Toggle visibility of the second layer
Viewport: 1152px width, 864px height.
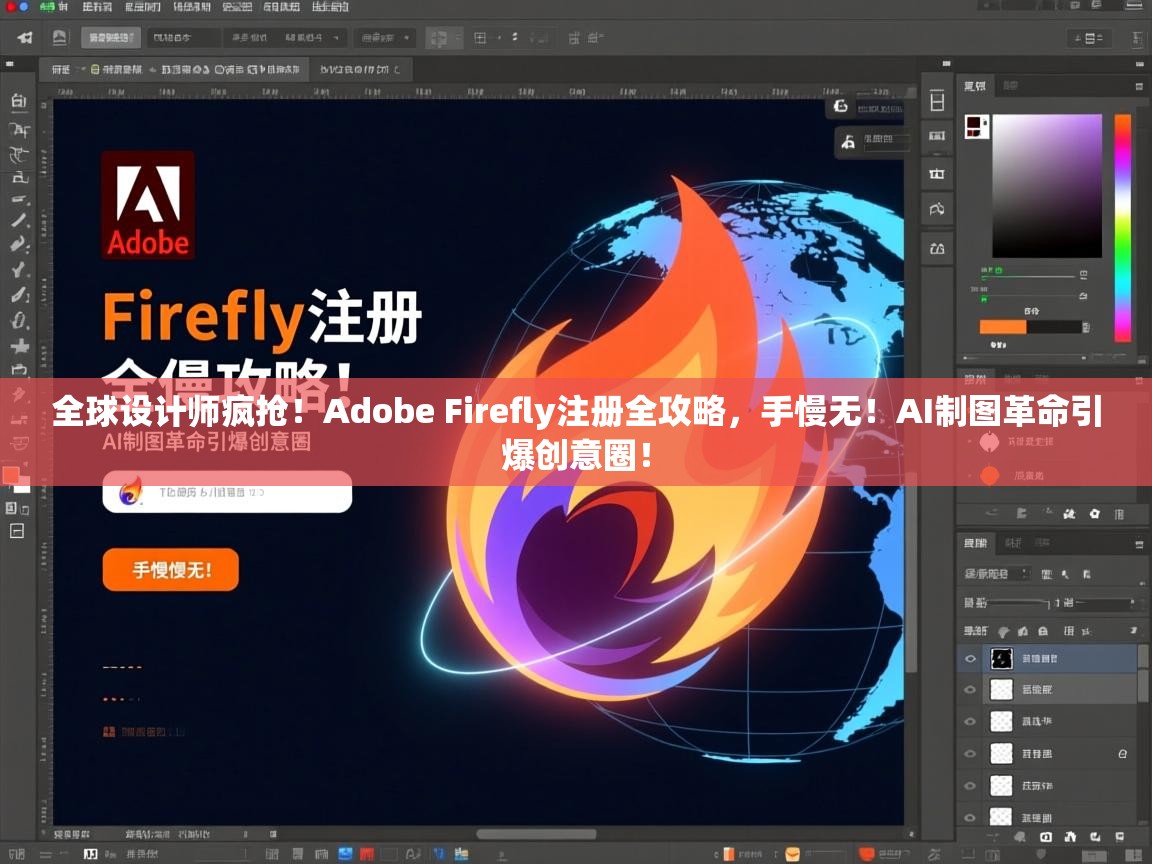tap(967, 688)
